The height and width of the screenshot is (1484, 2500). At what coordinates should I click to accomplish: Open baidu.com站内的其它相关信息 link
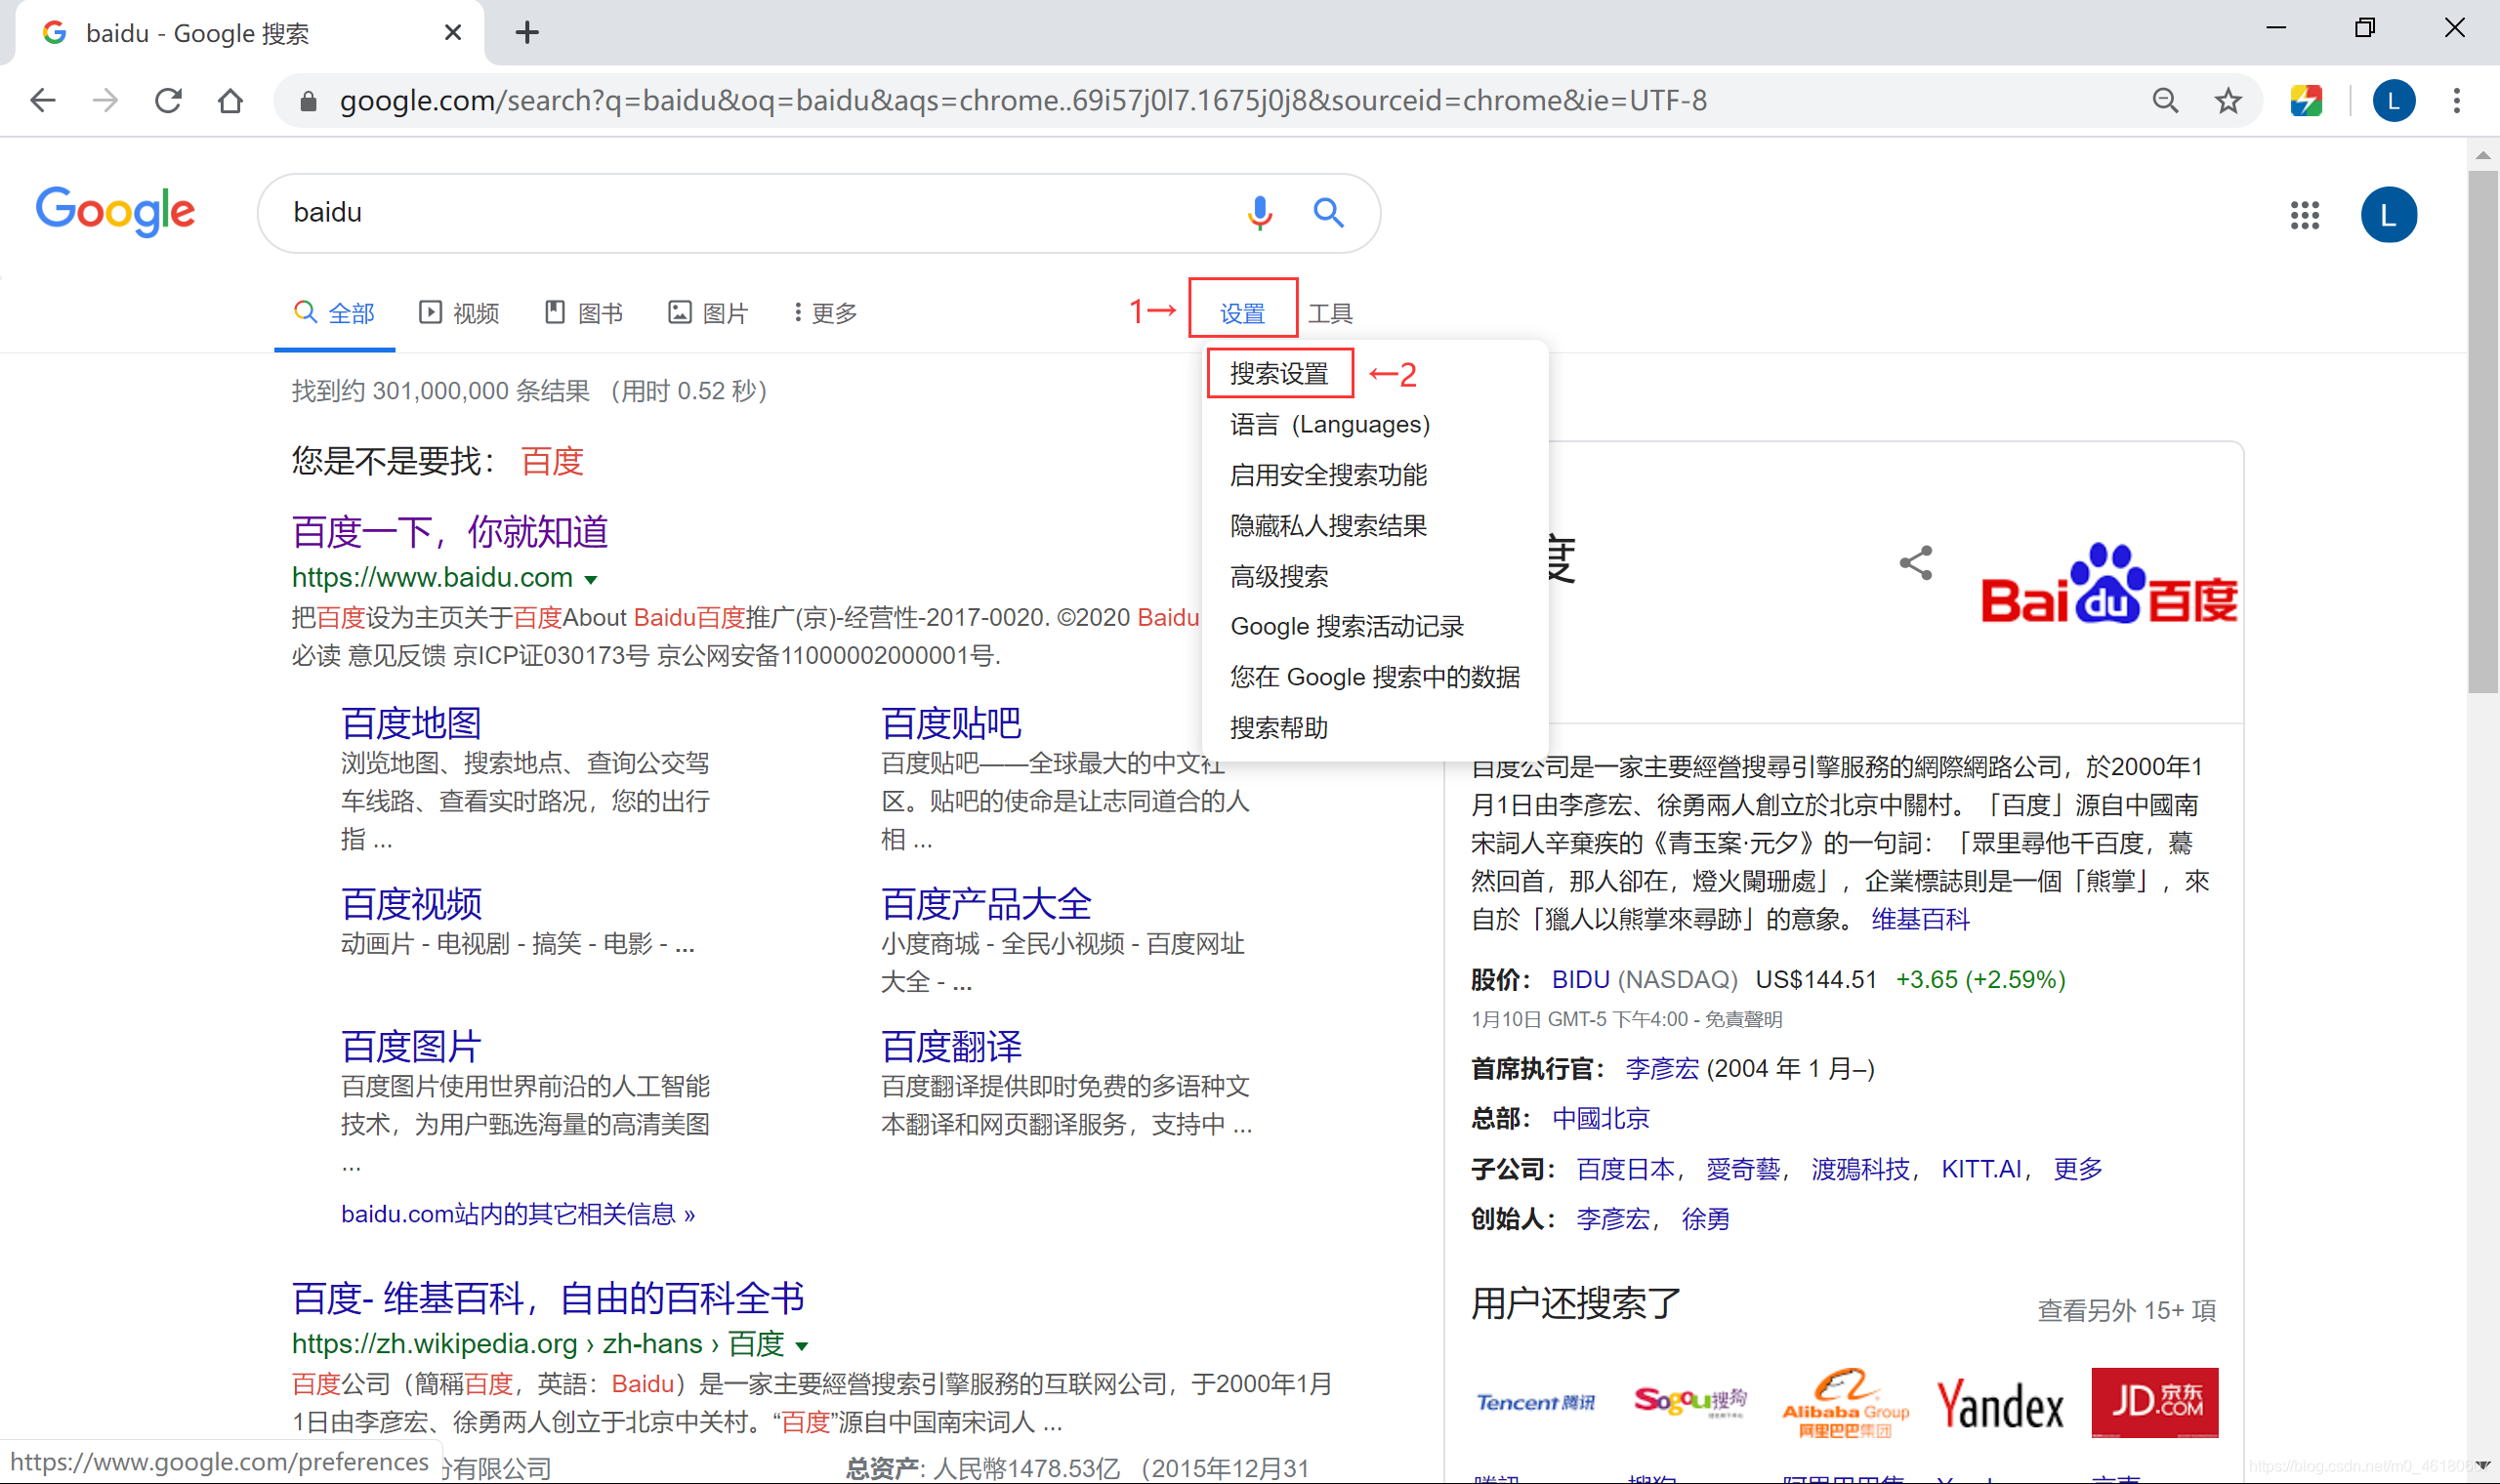518,1214
